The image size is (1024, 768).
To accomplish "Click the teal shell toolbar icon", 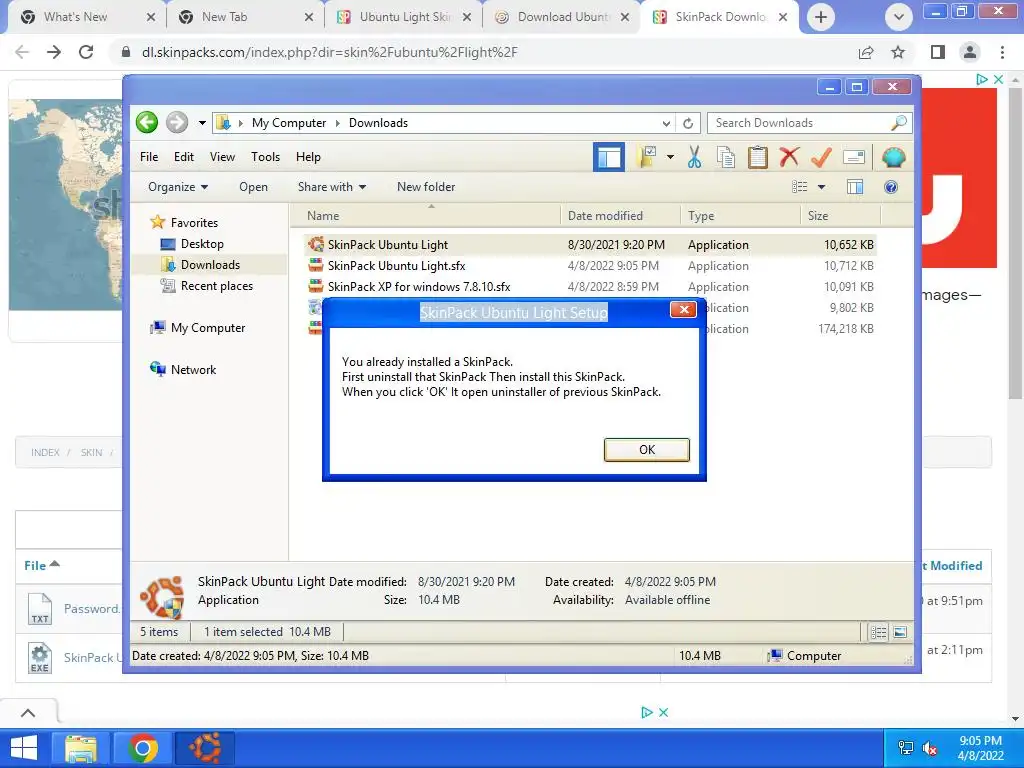I will [x=893, y=157].
